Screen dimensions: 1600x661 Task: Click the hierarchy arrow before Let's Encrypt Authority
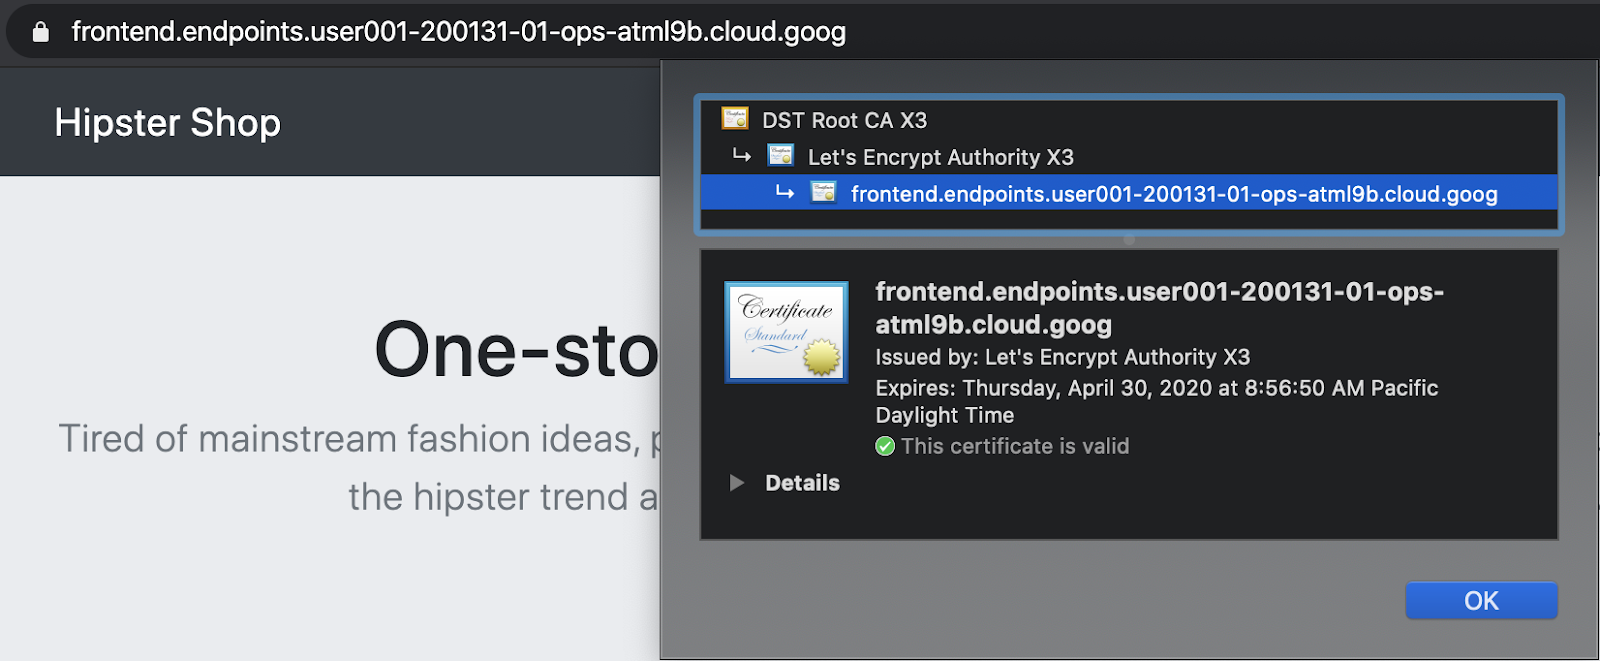741,156
